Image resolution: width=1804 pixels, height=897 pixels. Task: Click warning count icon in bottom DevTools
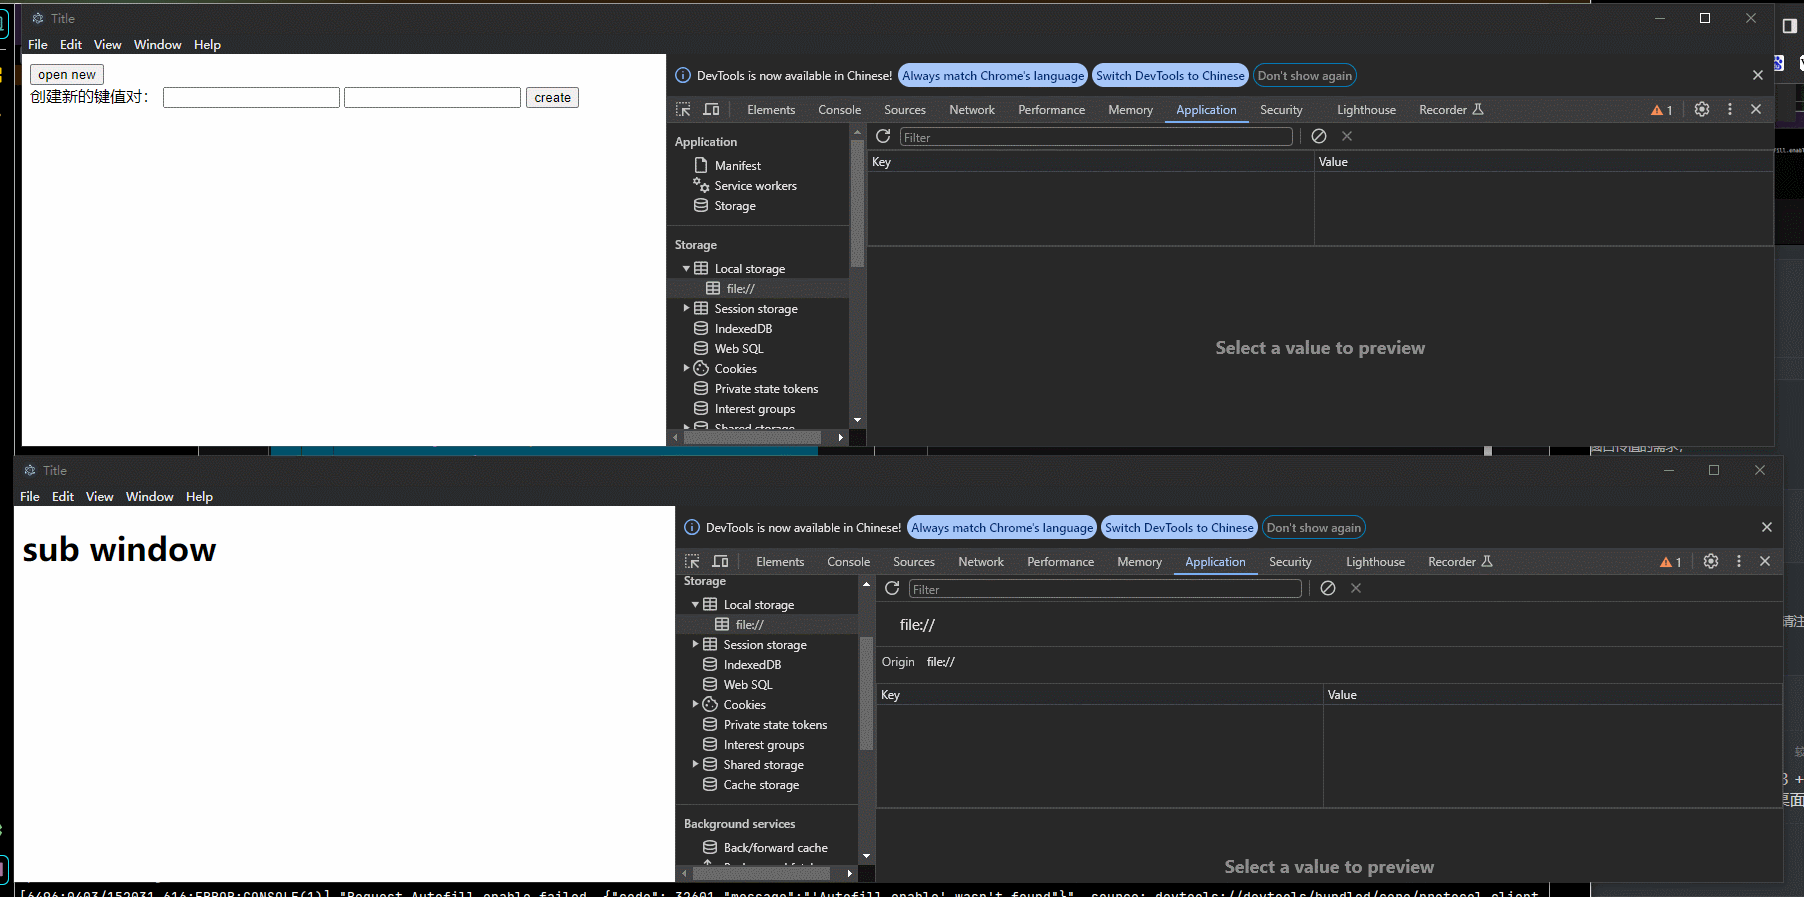tap(1671, 562)
